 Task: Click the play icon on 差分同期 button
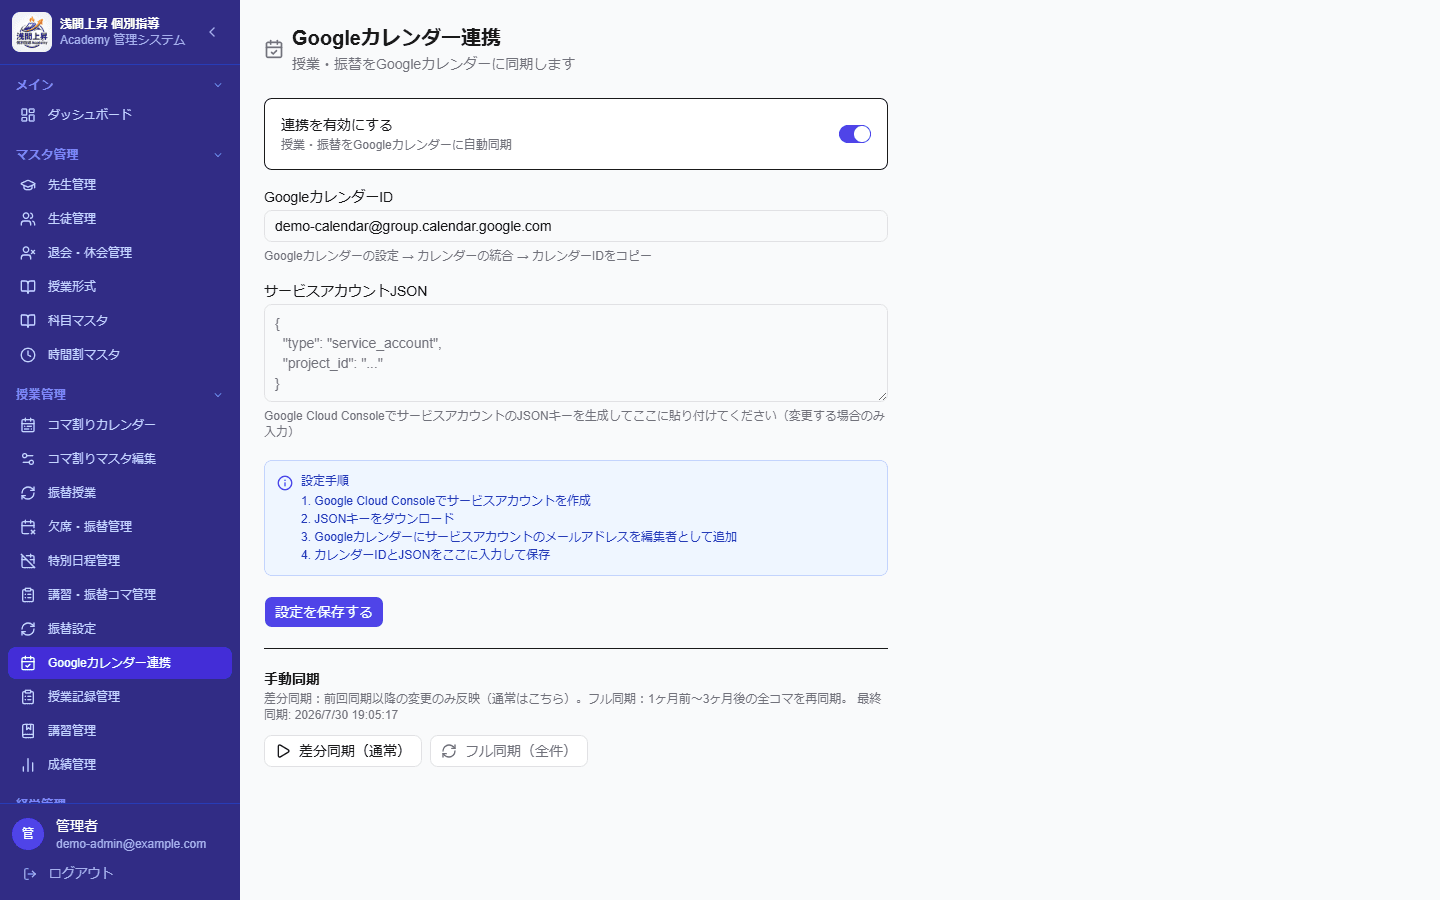click(283, 751)
